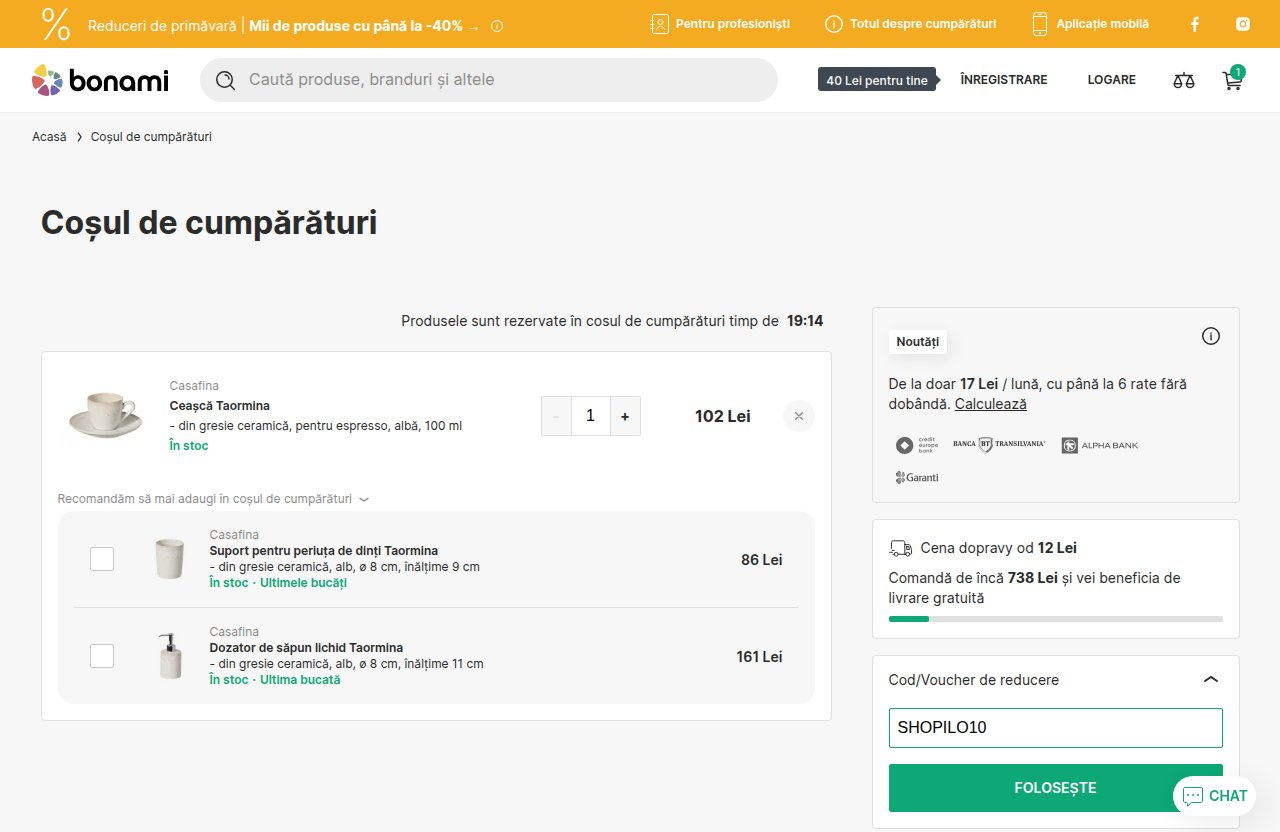Click the quantity field showing 1
The width and height of the screenshot is (1280, 832).
590,416
